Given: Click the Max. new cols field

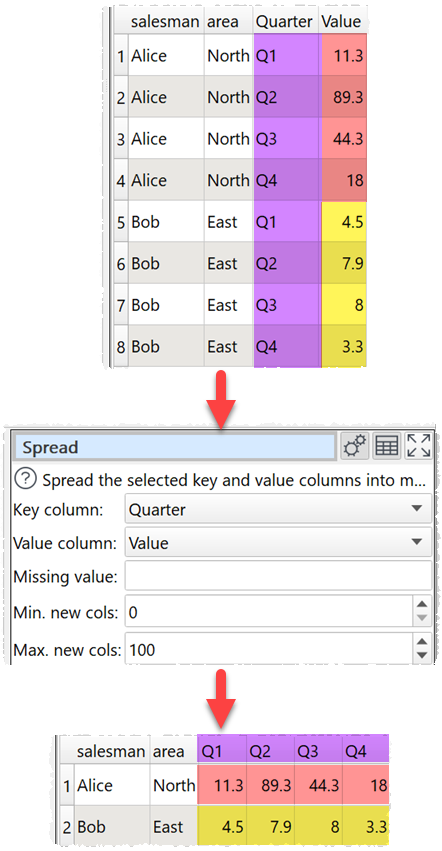Looking at the screenshot, I should 269,648.
